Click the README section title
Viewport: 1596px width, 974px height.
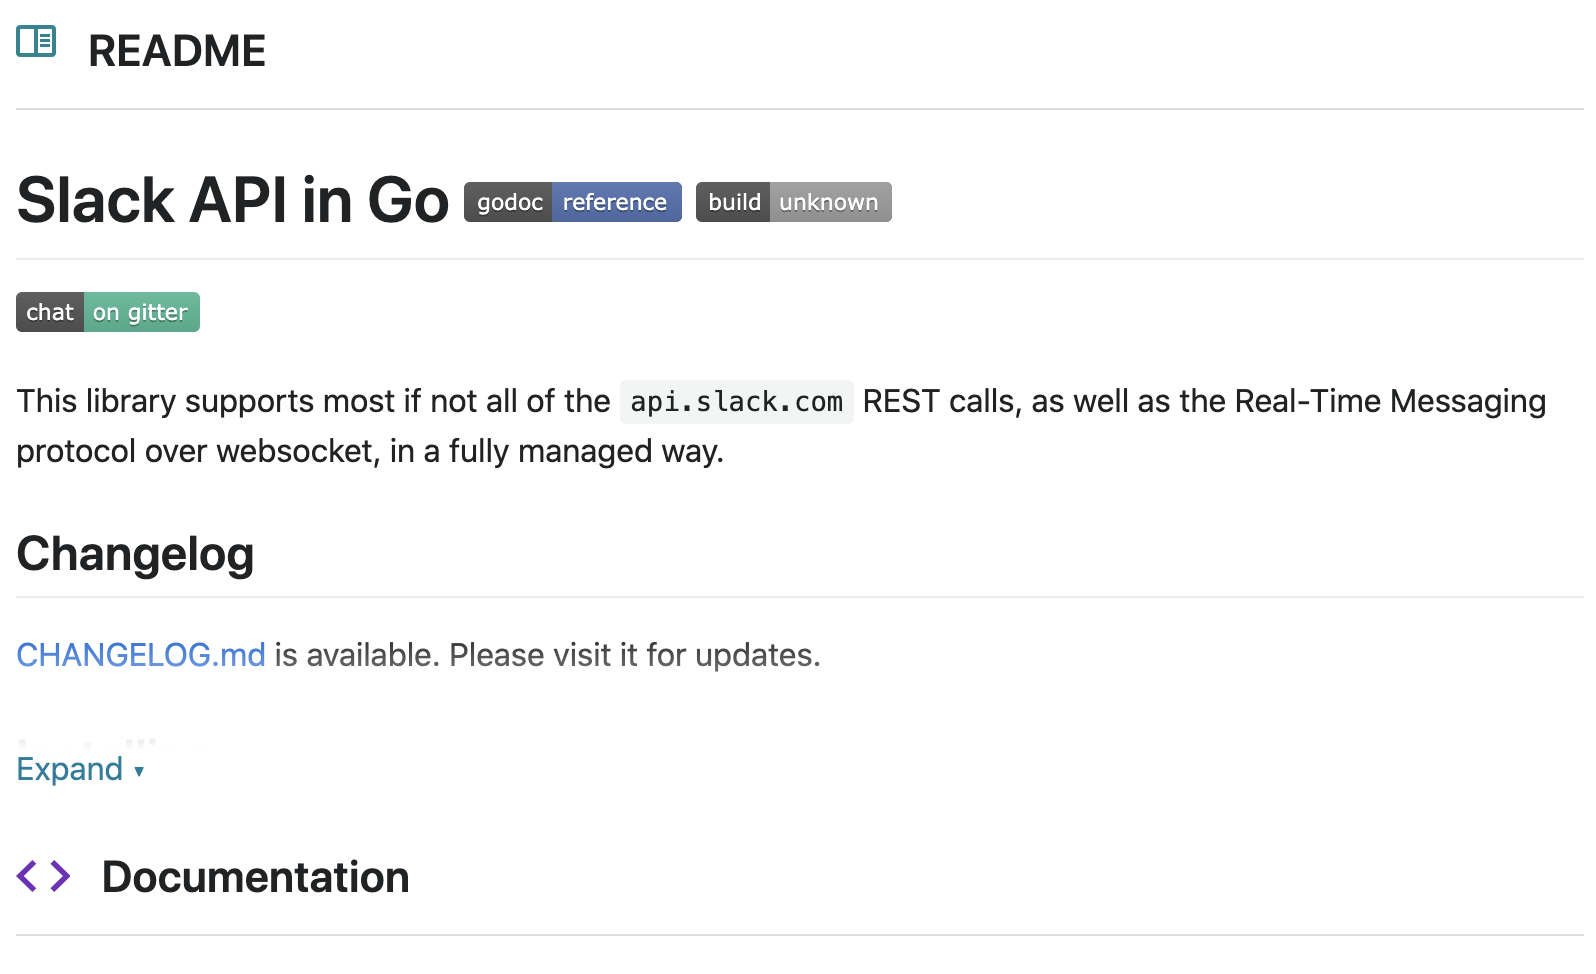point(177,51)
